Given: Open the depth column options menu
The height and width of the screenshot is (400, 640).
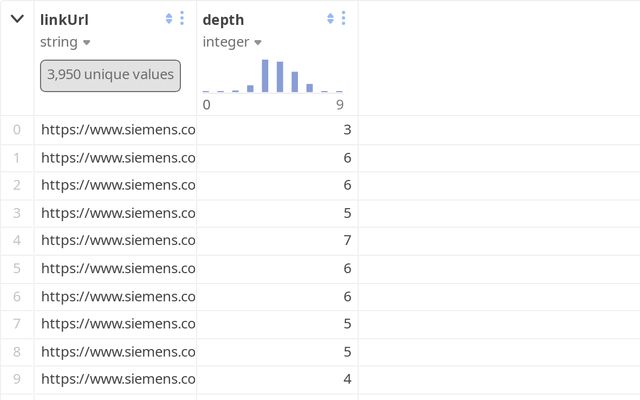Looking at the screenshot, I should click(344, 19).
